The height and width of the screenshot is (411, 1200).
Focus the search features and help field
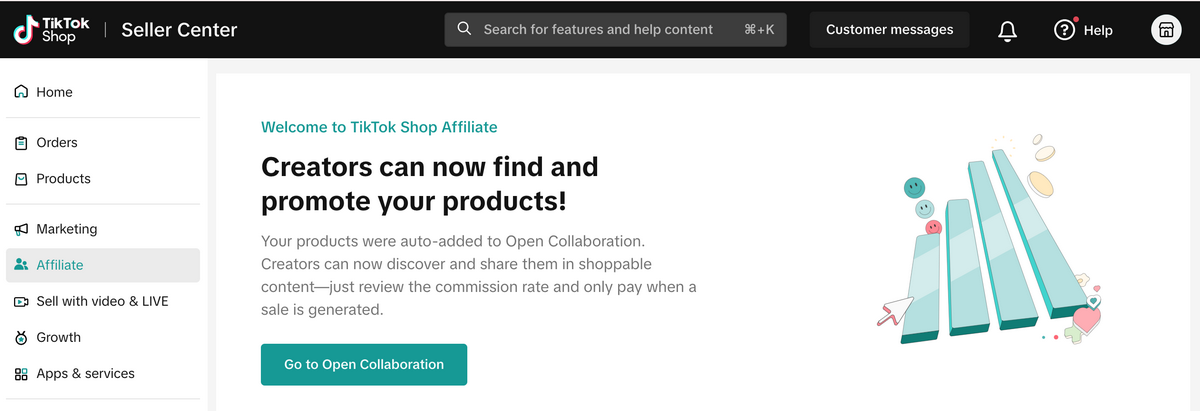point(598,30)
